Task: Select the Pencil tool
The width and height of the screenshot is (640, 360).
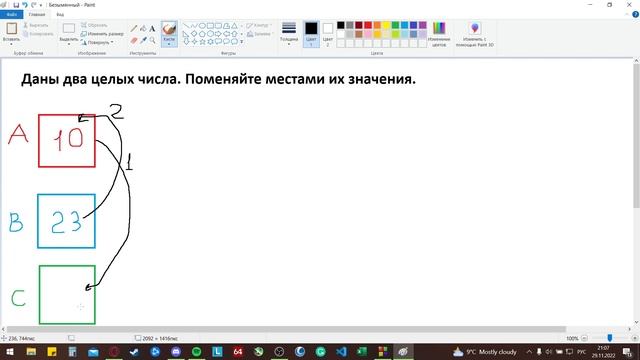Action: [x=134, y=29]
